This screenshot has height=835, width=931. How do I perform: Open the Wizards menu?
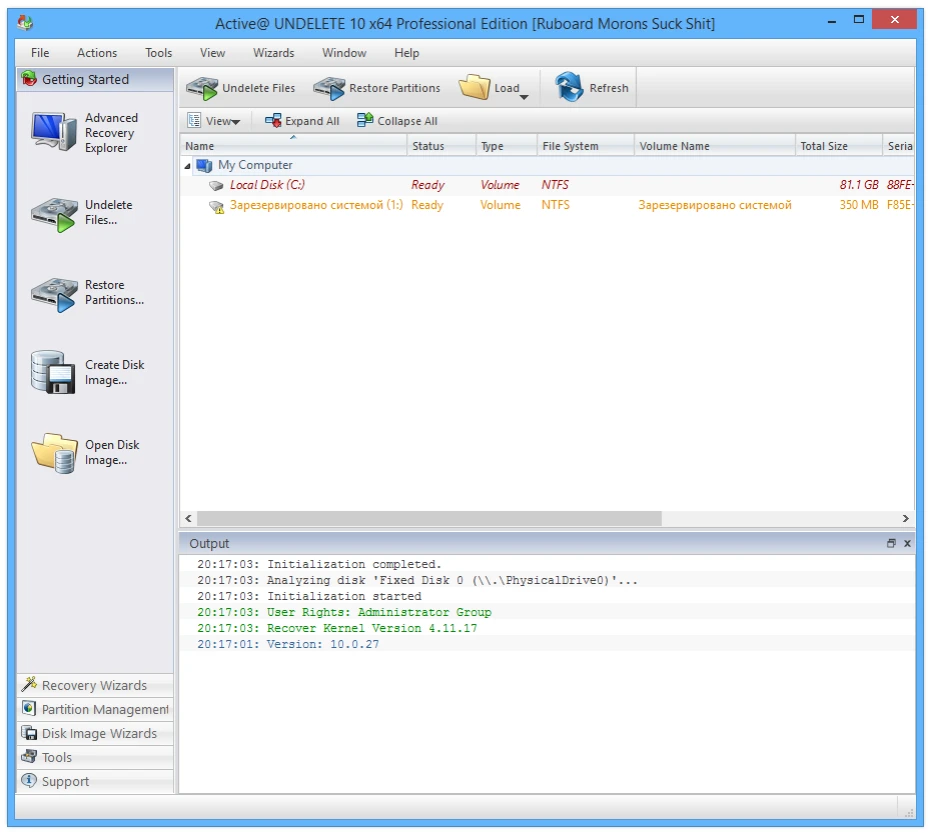(273, 53)
